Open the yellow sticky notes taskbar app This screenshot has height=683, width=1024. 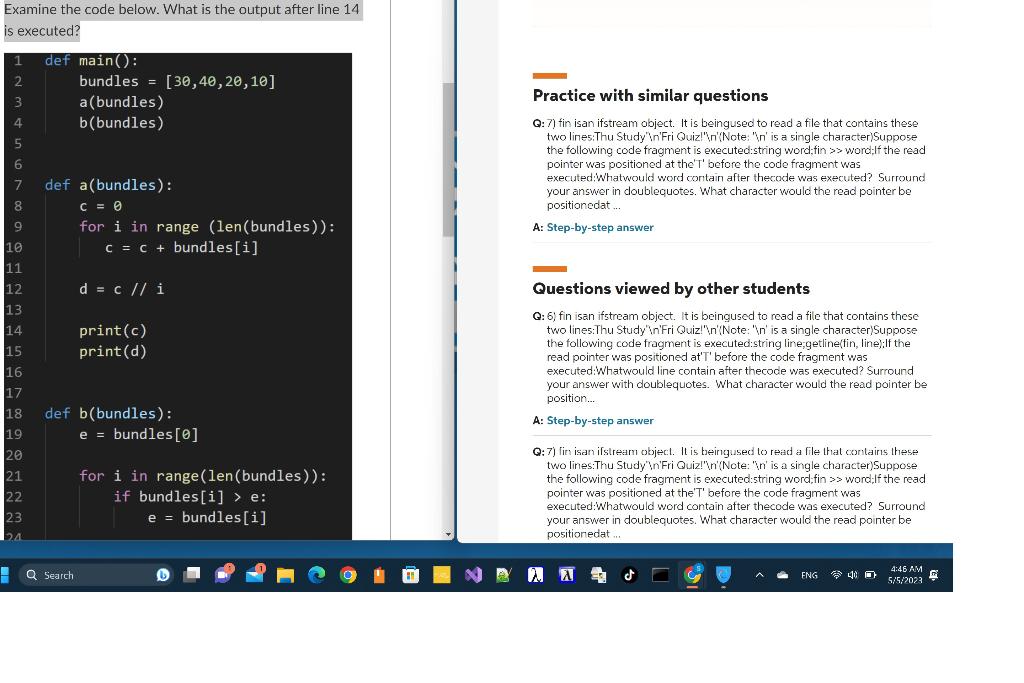click(441, 575)
